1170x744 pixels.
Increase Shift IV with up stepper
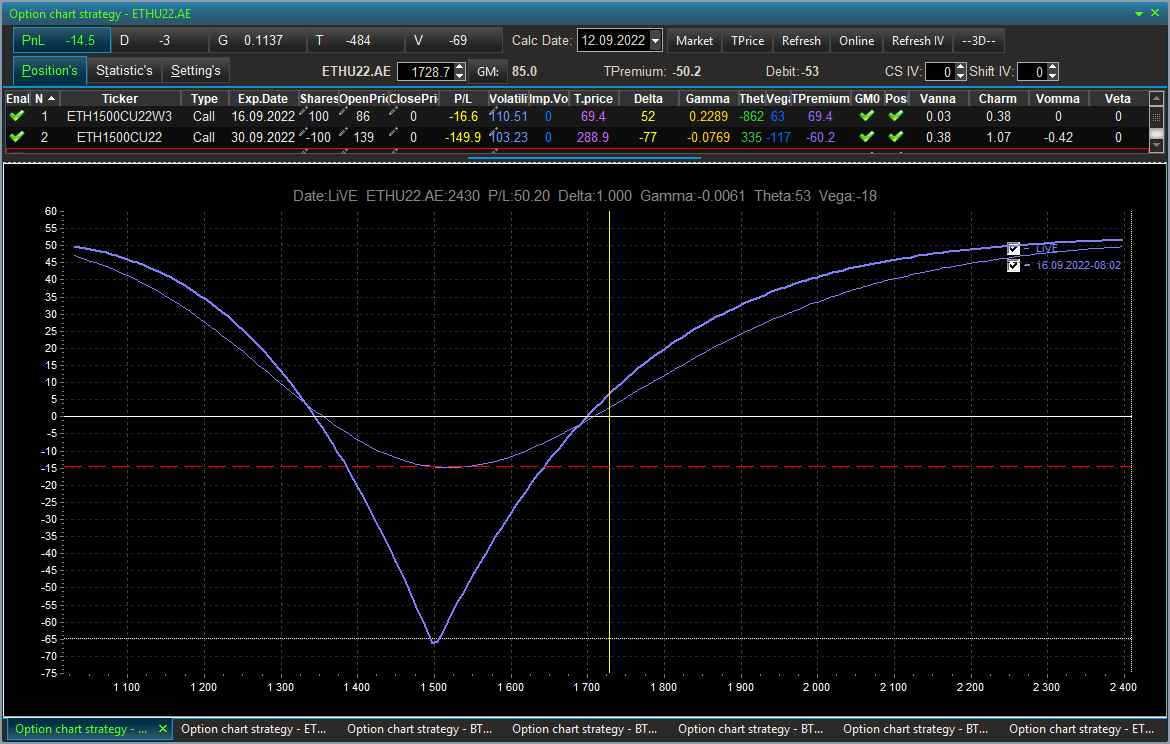coord(1053,67)
